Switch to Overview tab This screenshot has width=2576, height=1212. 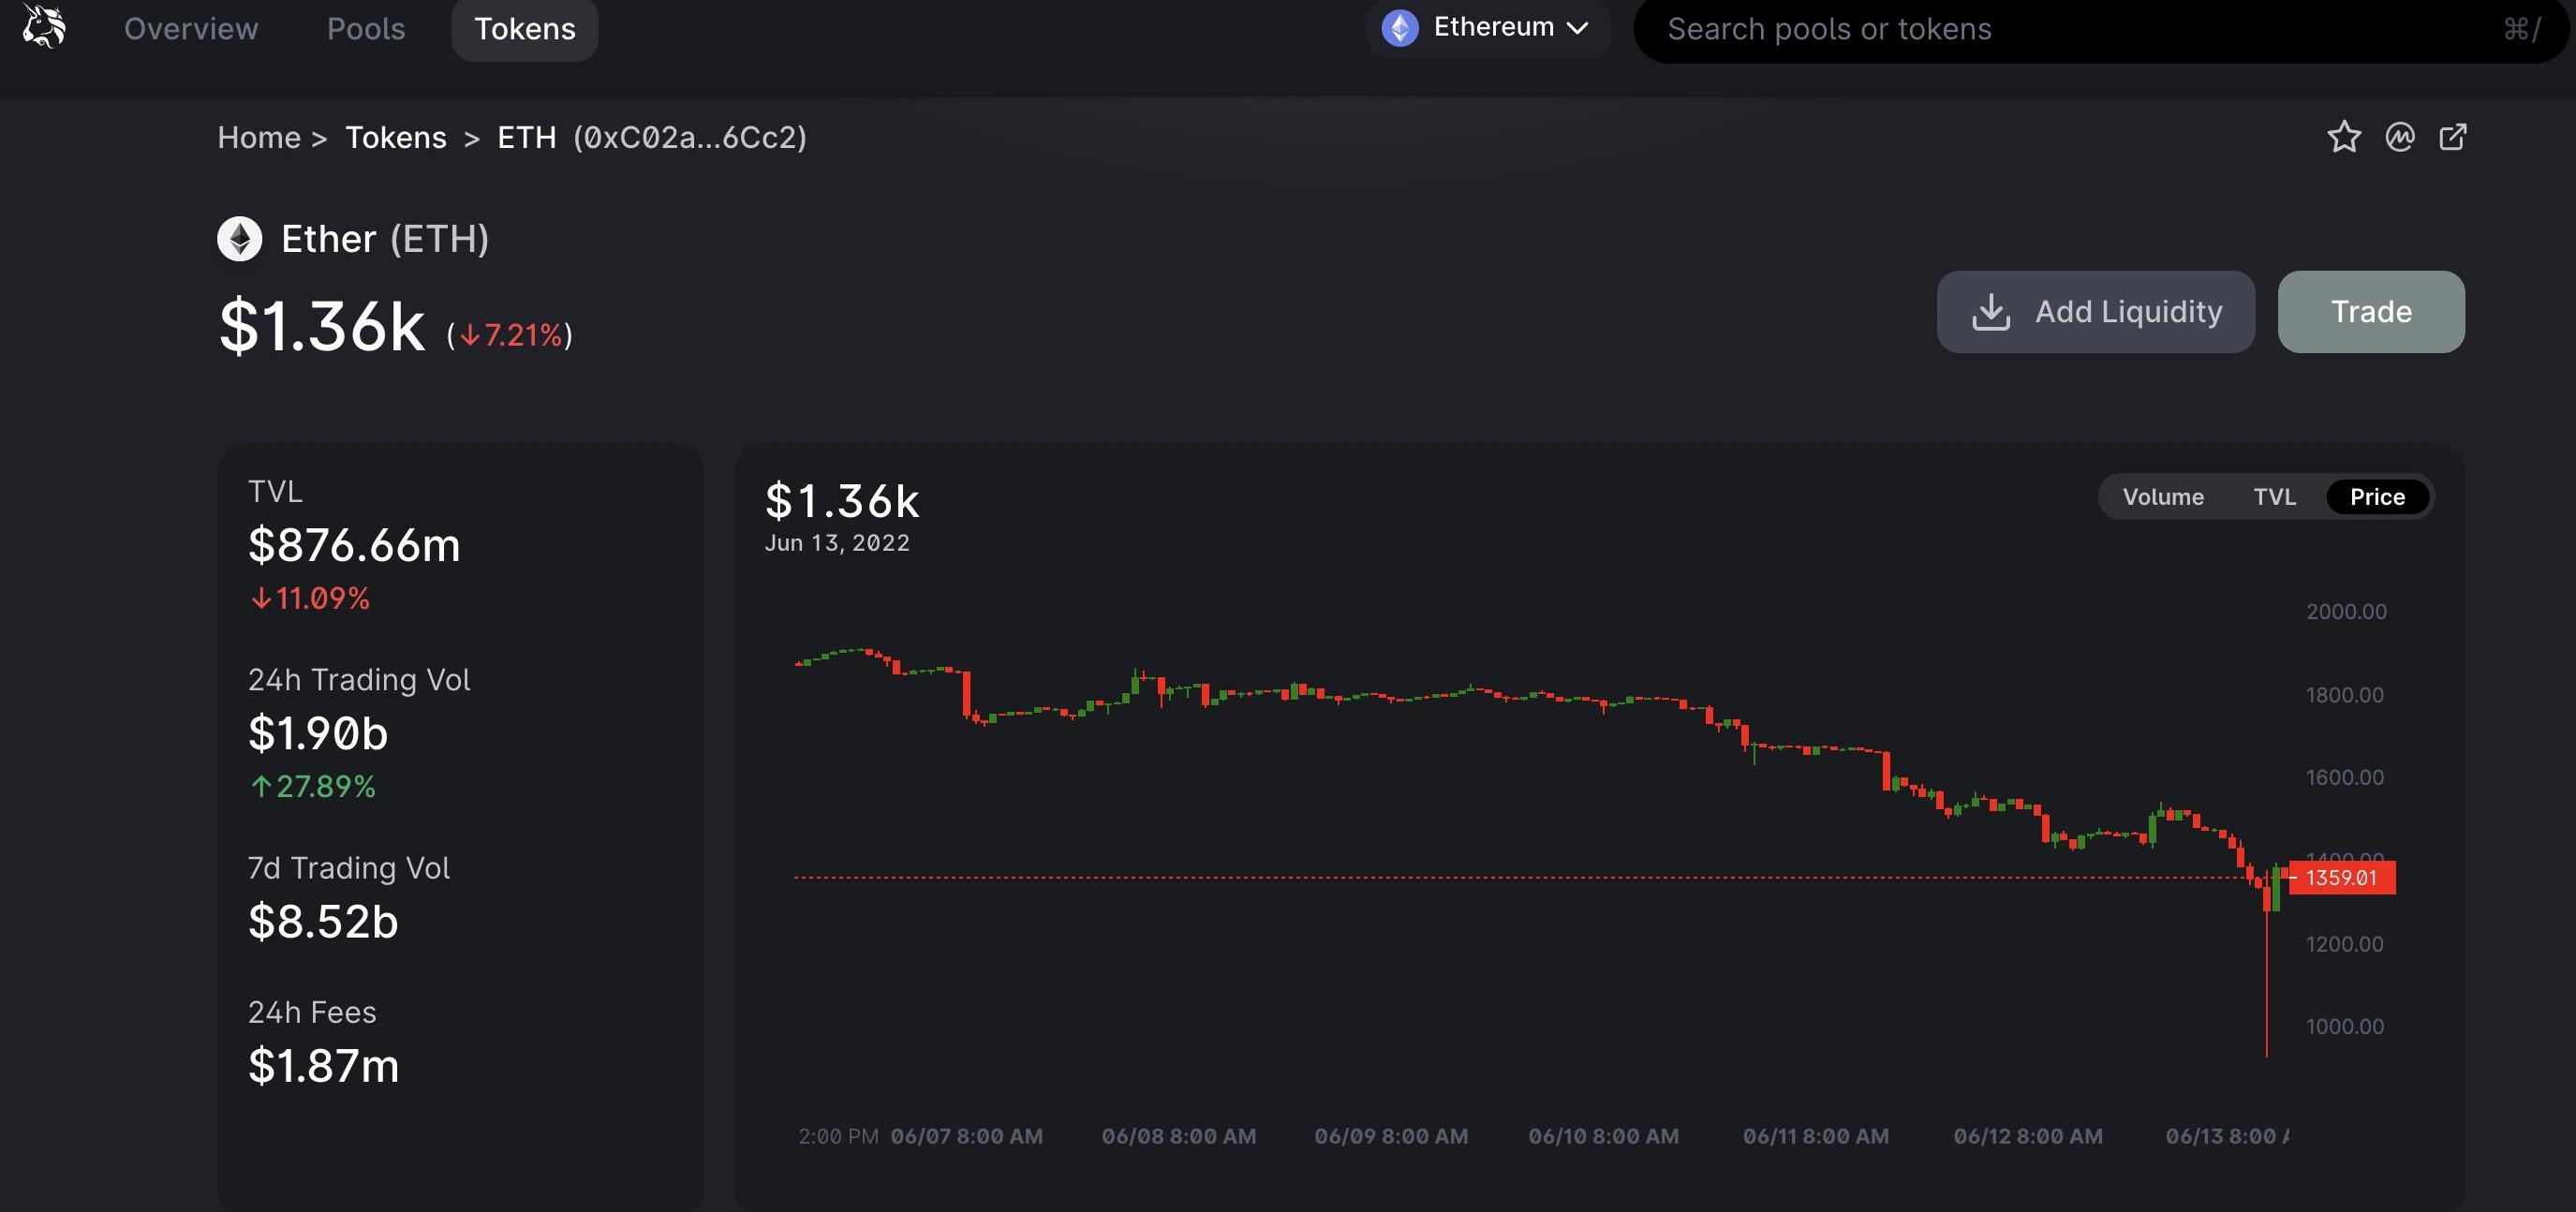[191, 29]
